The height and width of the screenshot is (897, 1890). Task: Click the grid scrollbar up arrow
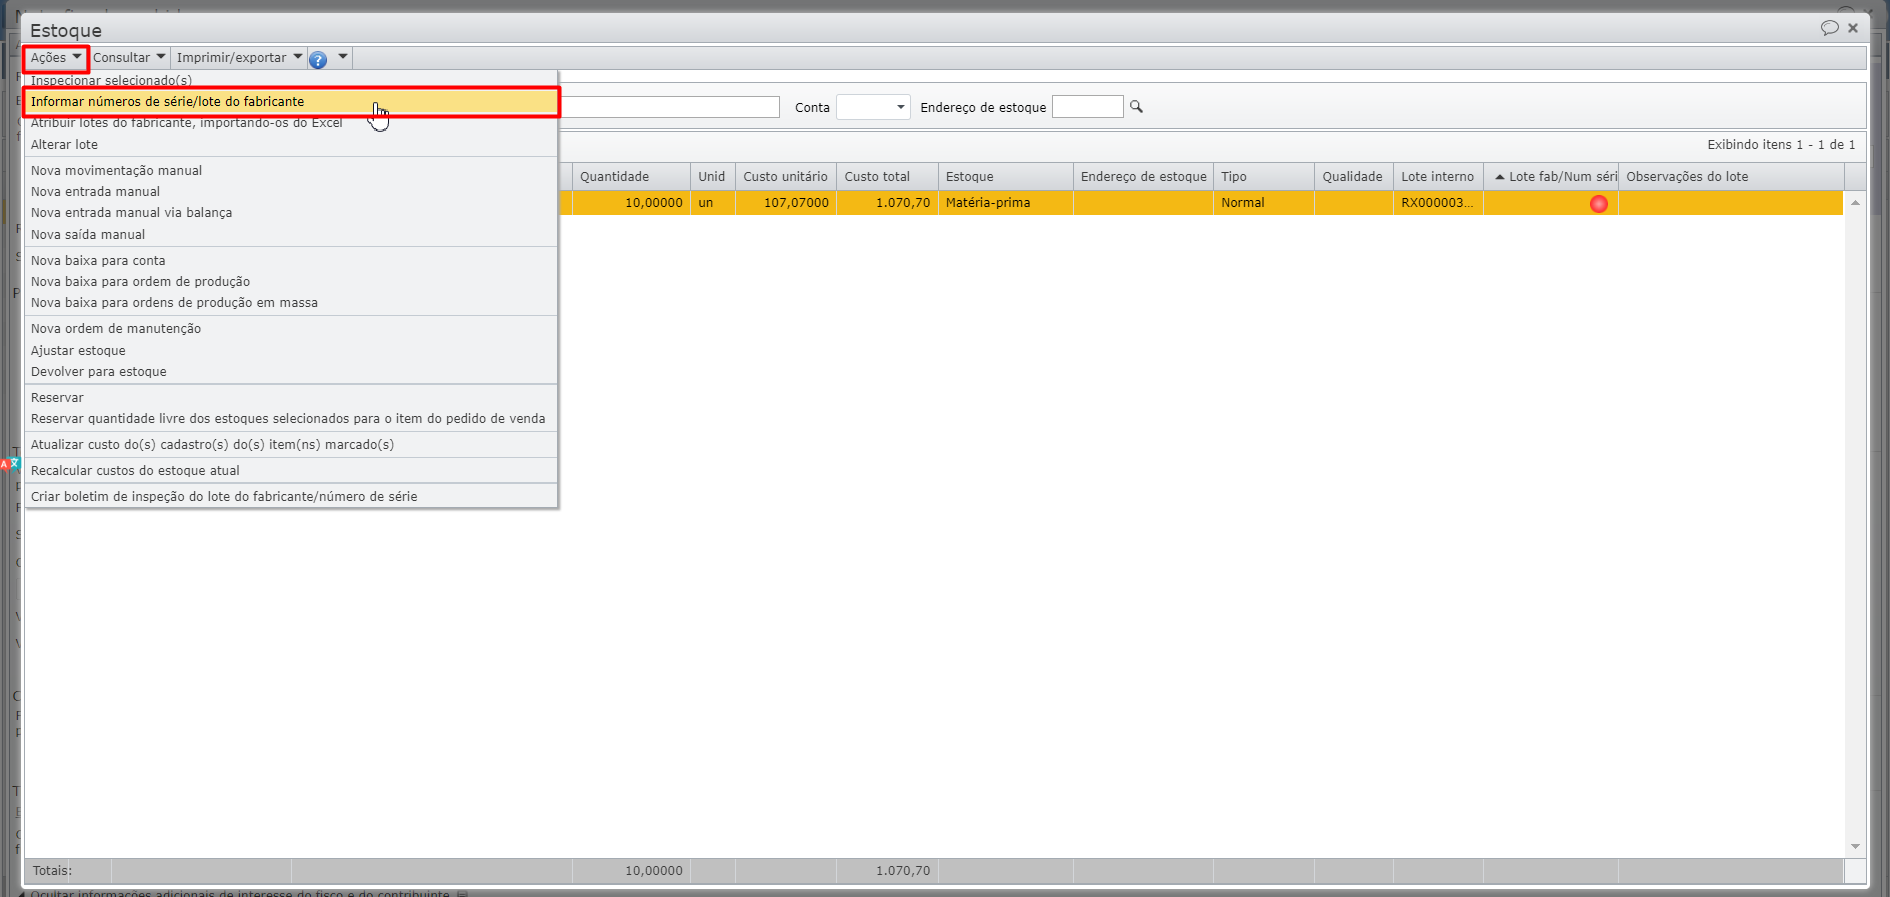1855,203
